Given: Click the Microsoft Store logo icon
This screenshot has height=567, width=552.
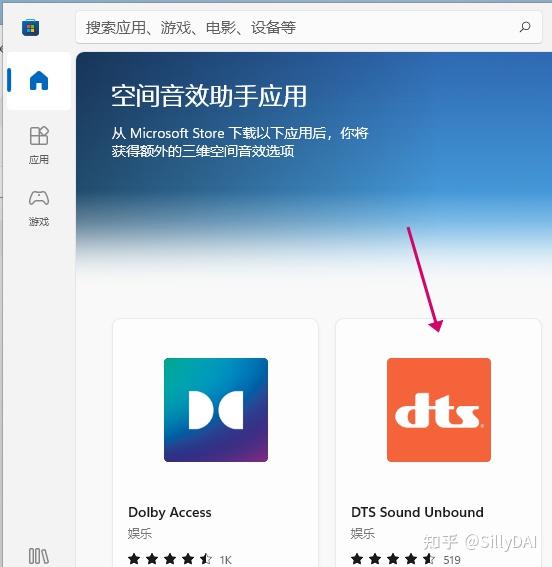Looking at the screenshot, I should pos(30,28).
